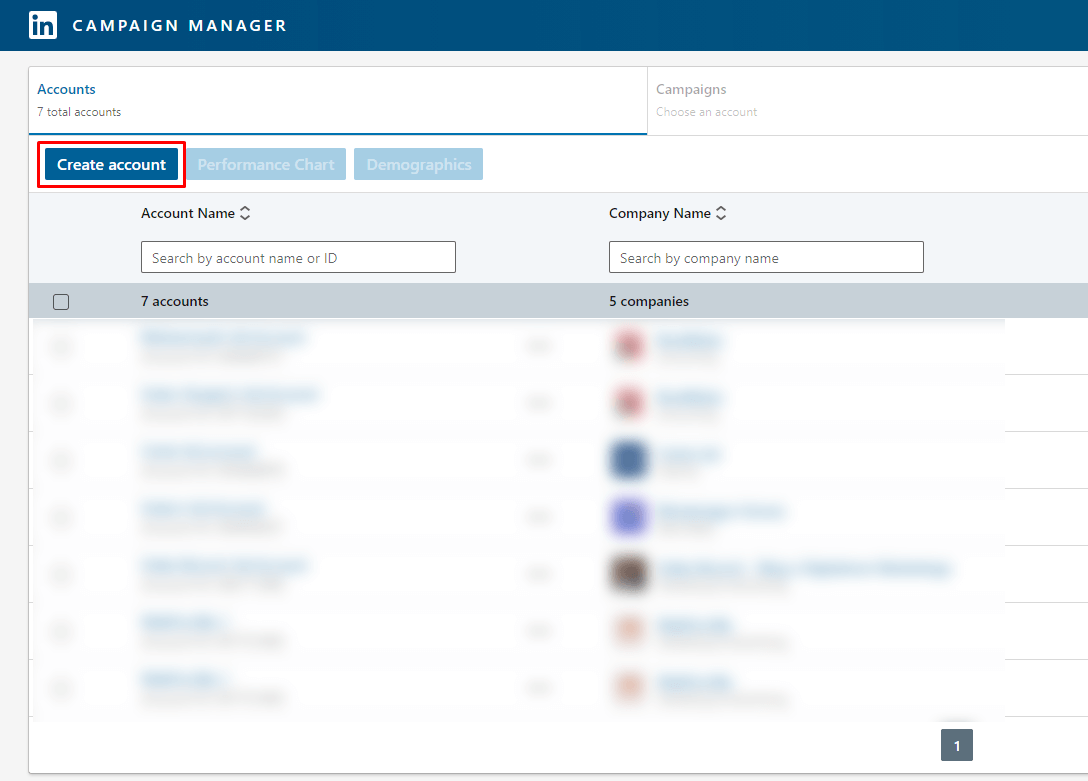Click the Company Name column header
Image resolution: width=1088 pixels, height=781 pixels.
(x=660, y=214)
